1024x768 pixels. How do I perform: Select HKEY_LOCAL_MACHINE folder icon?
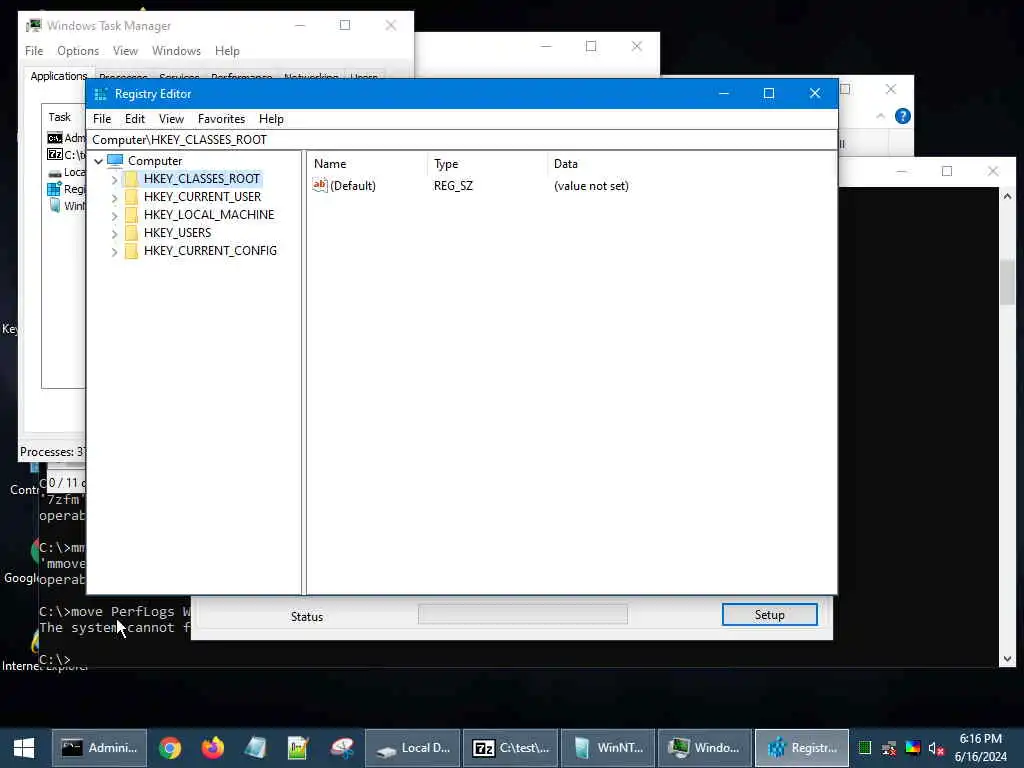[x=131, y=215]
